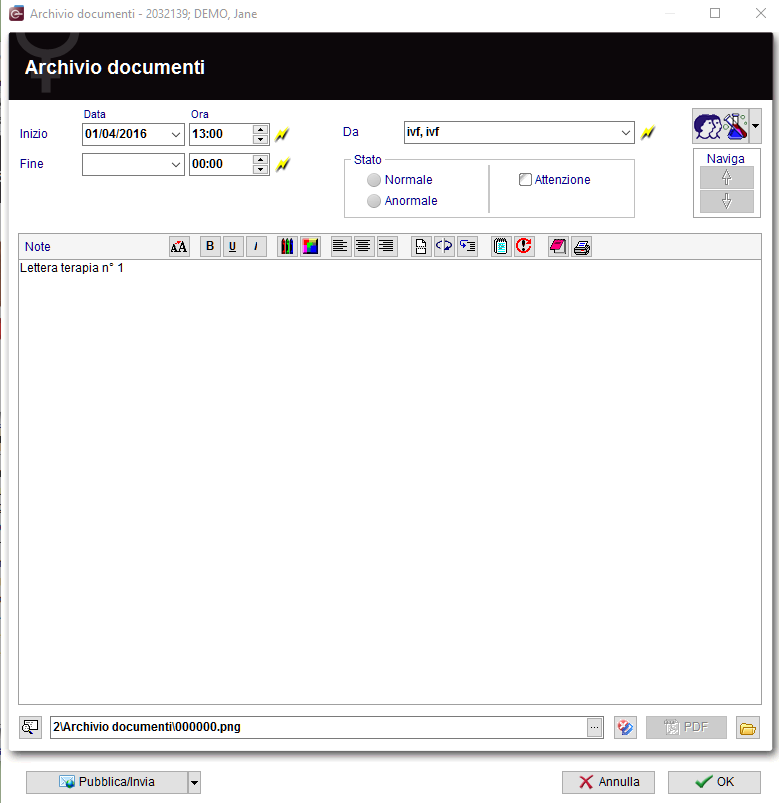Center-align the note text

363,246
